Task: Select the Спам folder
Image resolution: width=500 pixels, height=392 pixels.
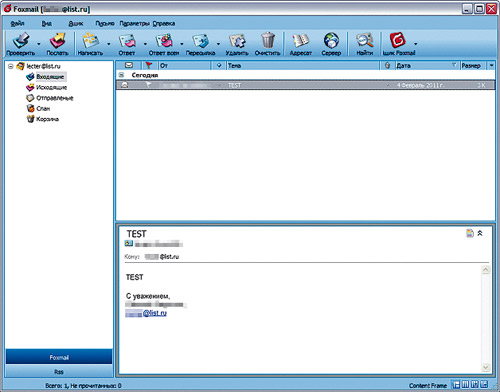Action: [43, 108]
